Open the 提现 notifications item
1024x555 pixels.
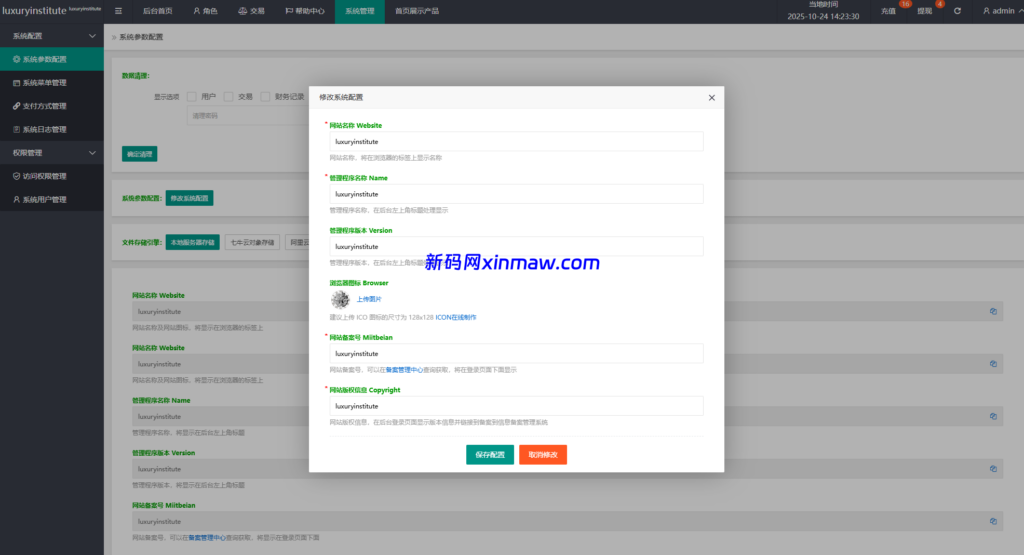pos(925,11)
